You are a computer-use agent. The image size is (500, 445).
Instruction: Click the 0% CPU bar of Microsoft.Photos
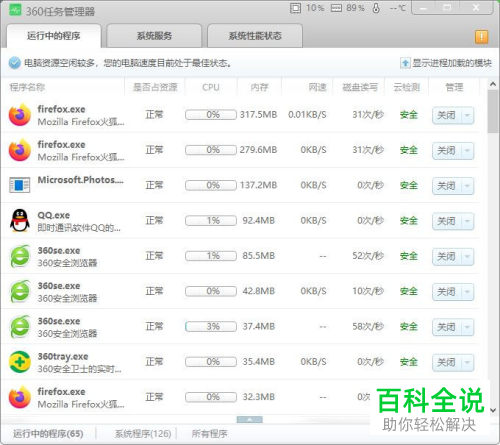click(x=211, y=185)
